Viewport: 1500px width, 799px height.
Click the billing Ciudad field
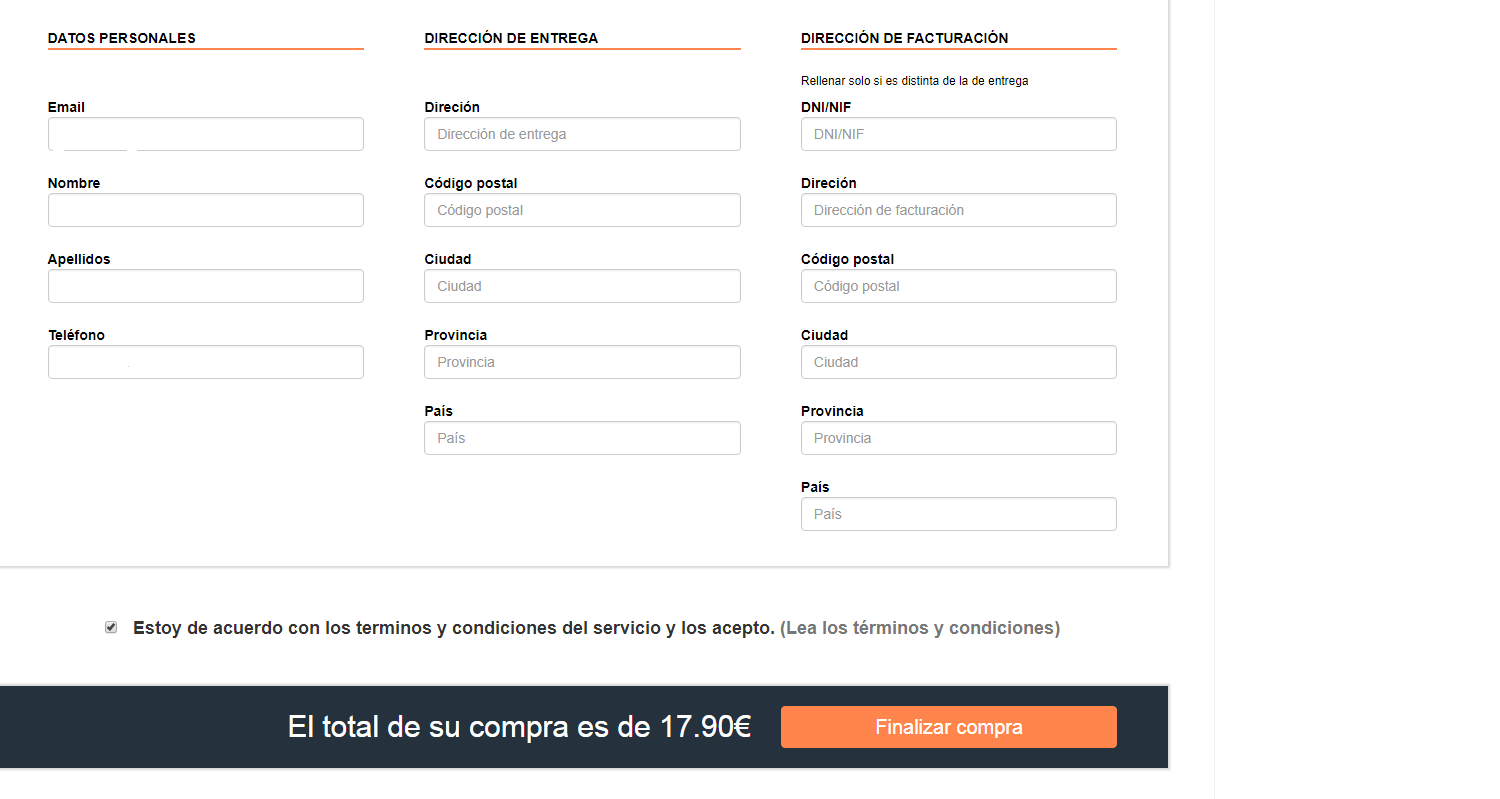[x=959, y=362]
